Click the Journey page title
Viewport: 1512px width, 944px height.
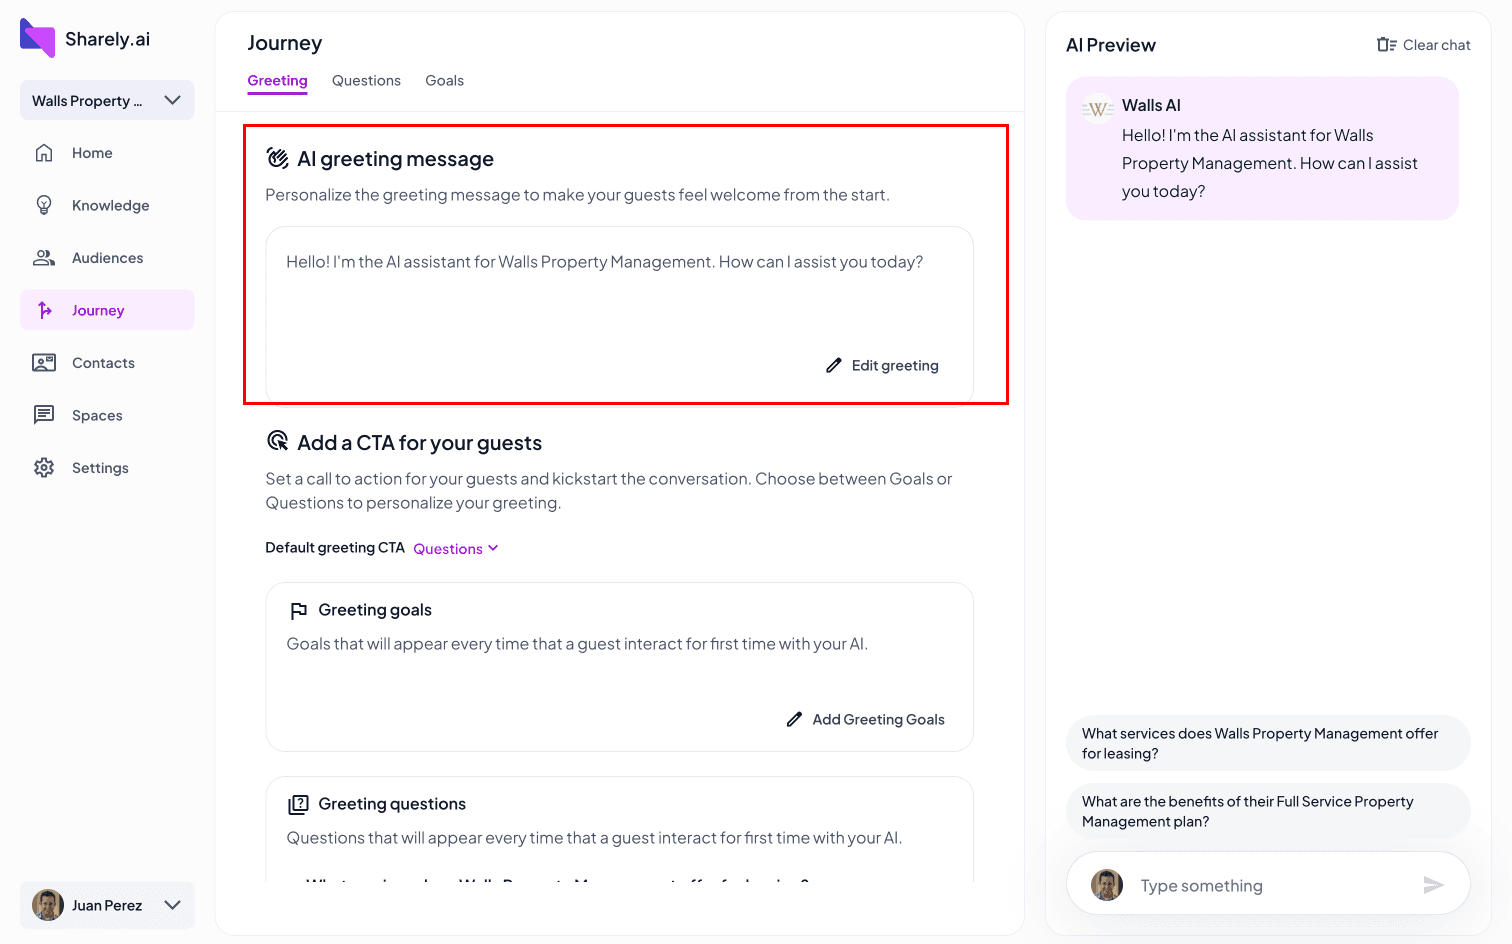pos(285,43)
